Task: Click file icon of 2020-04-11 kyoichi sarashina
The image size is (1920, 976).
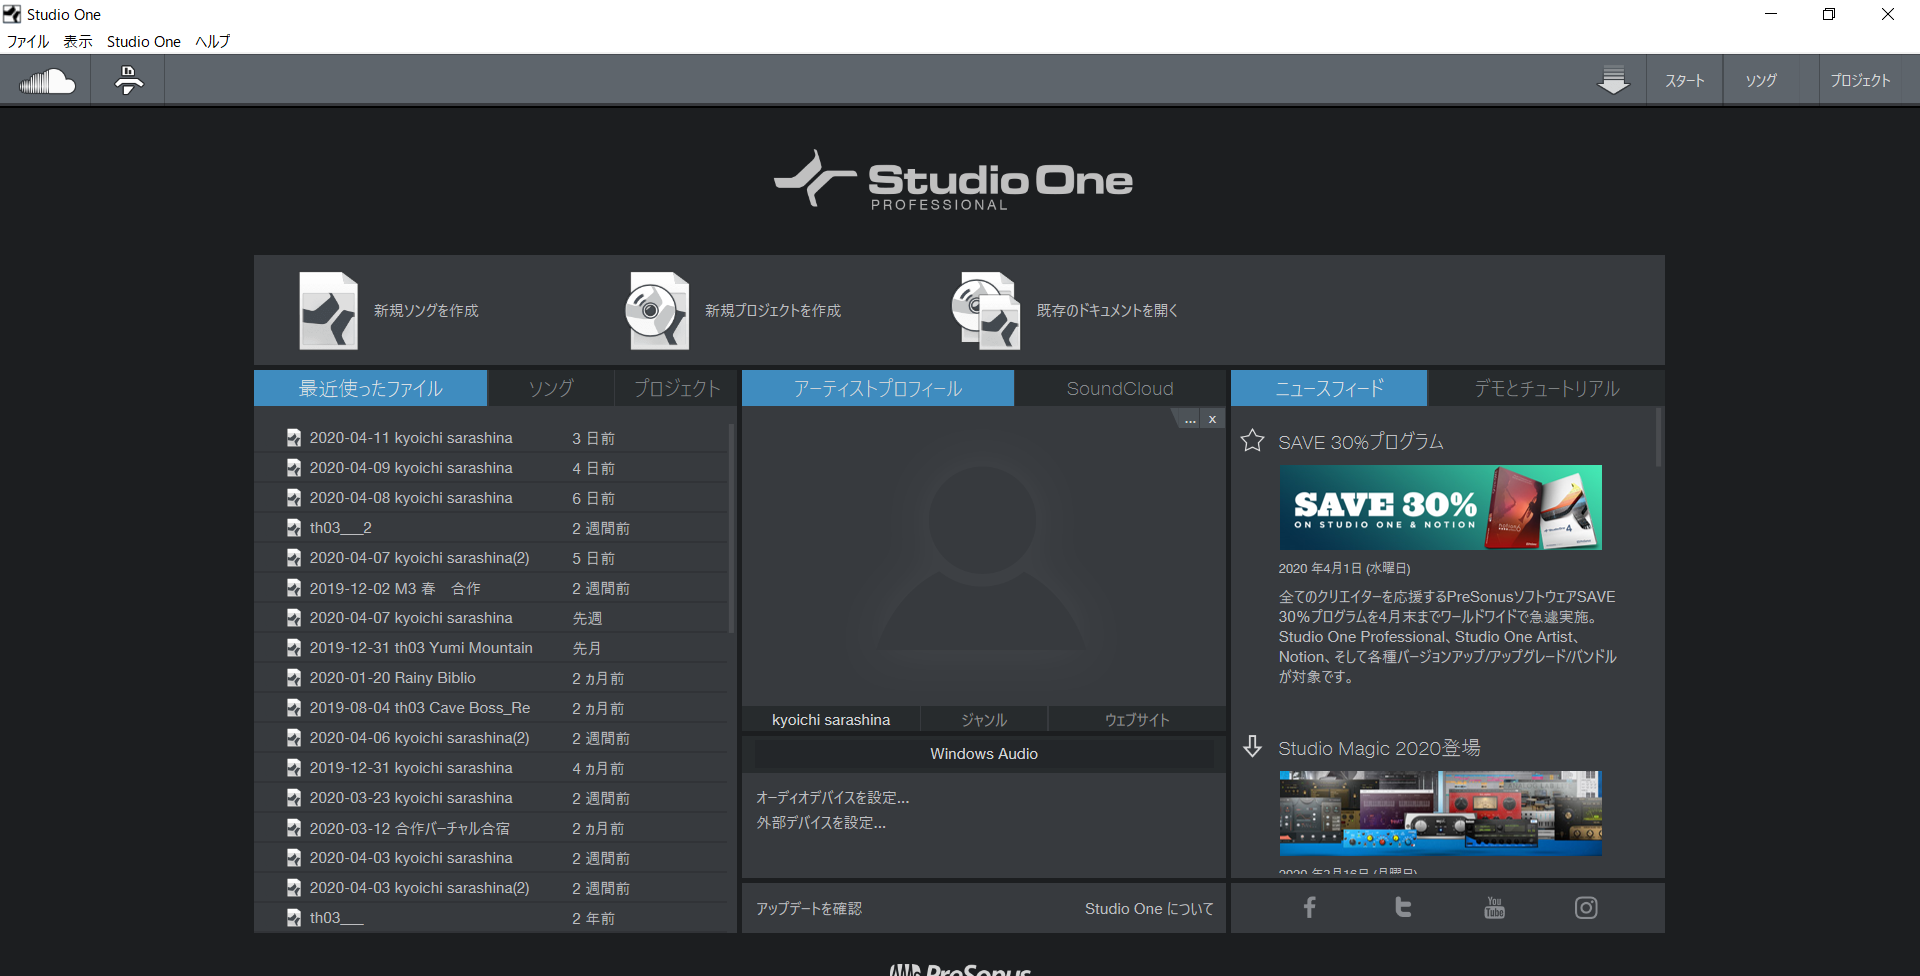Action: coord(294,438)
